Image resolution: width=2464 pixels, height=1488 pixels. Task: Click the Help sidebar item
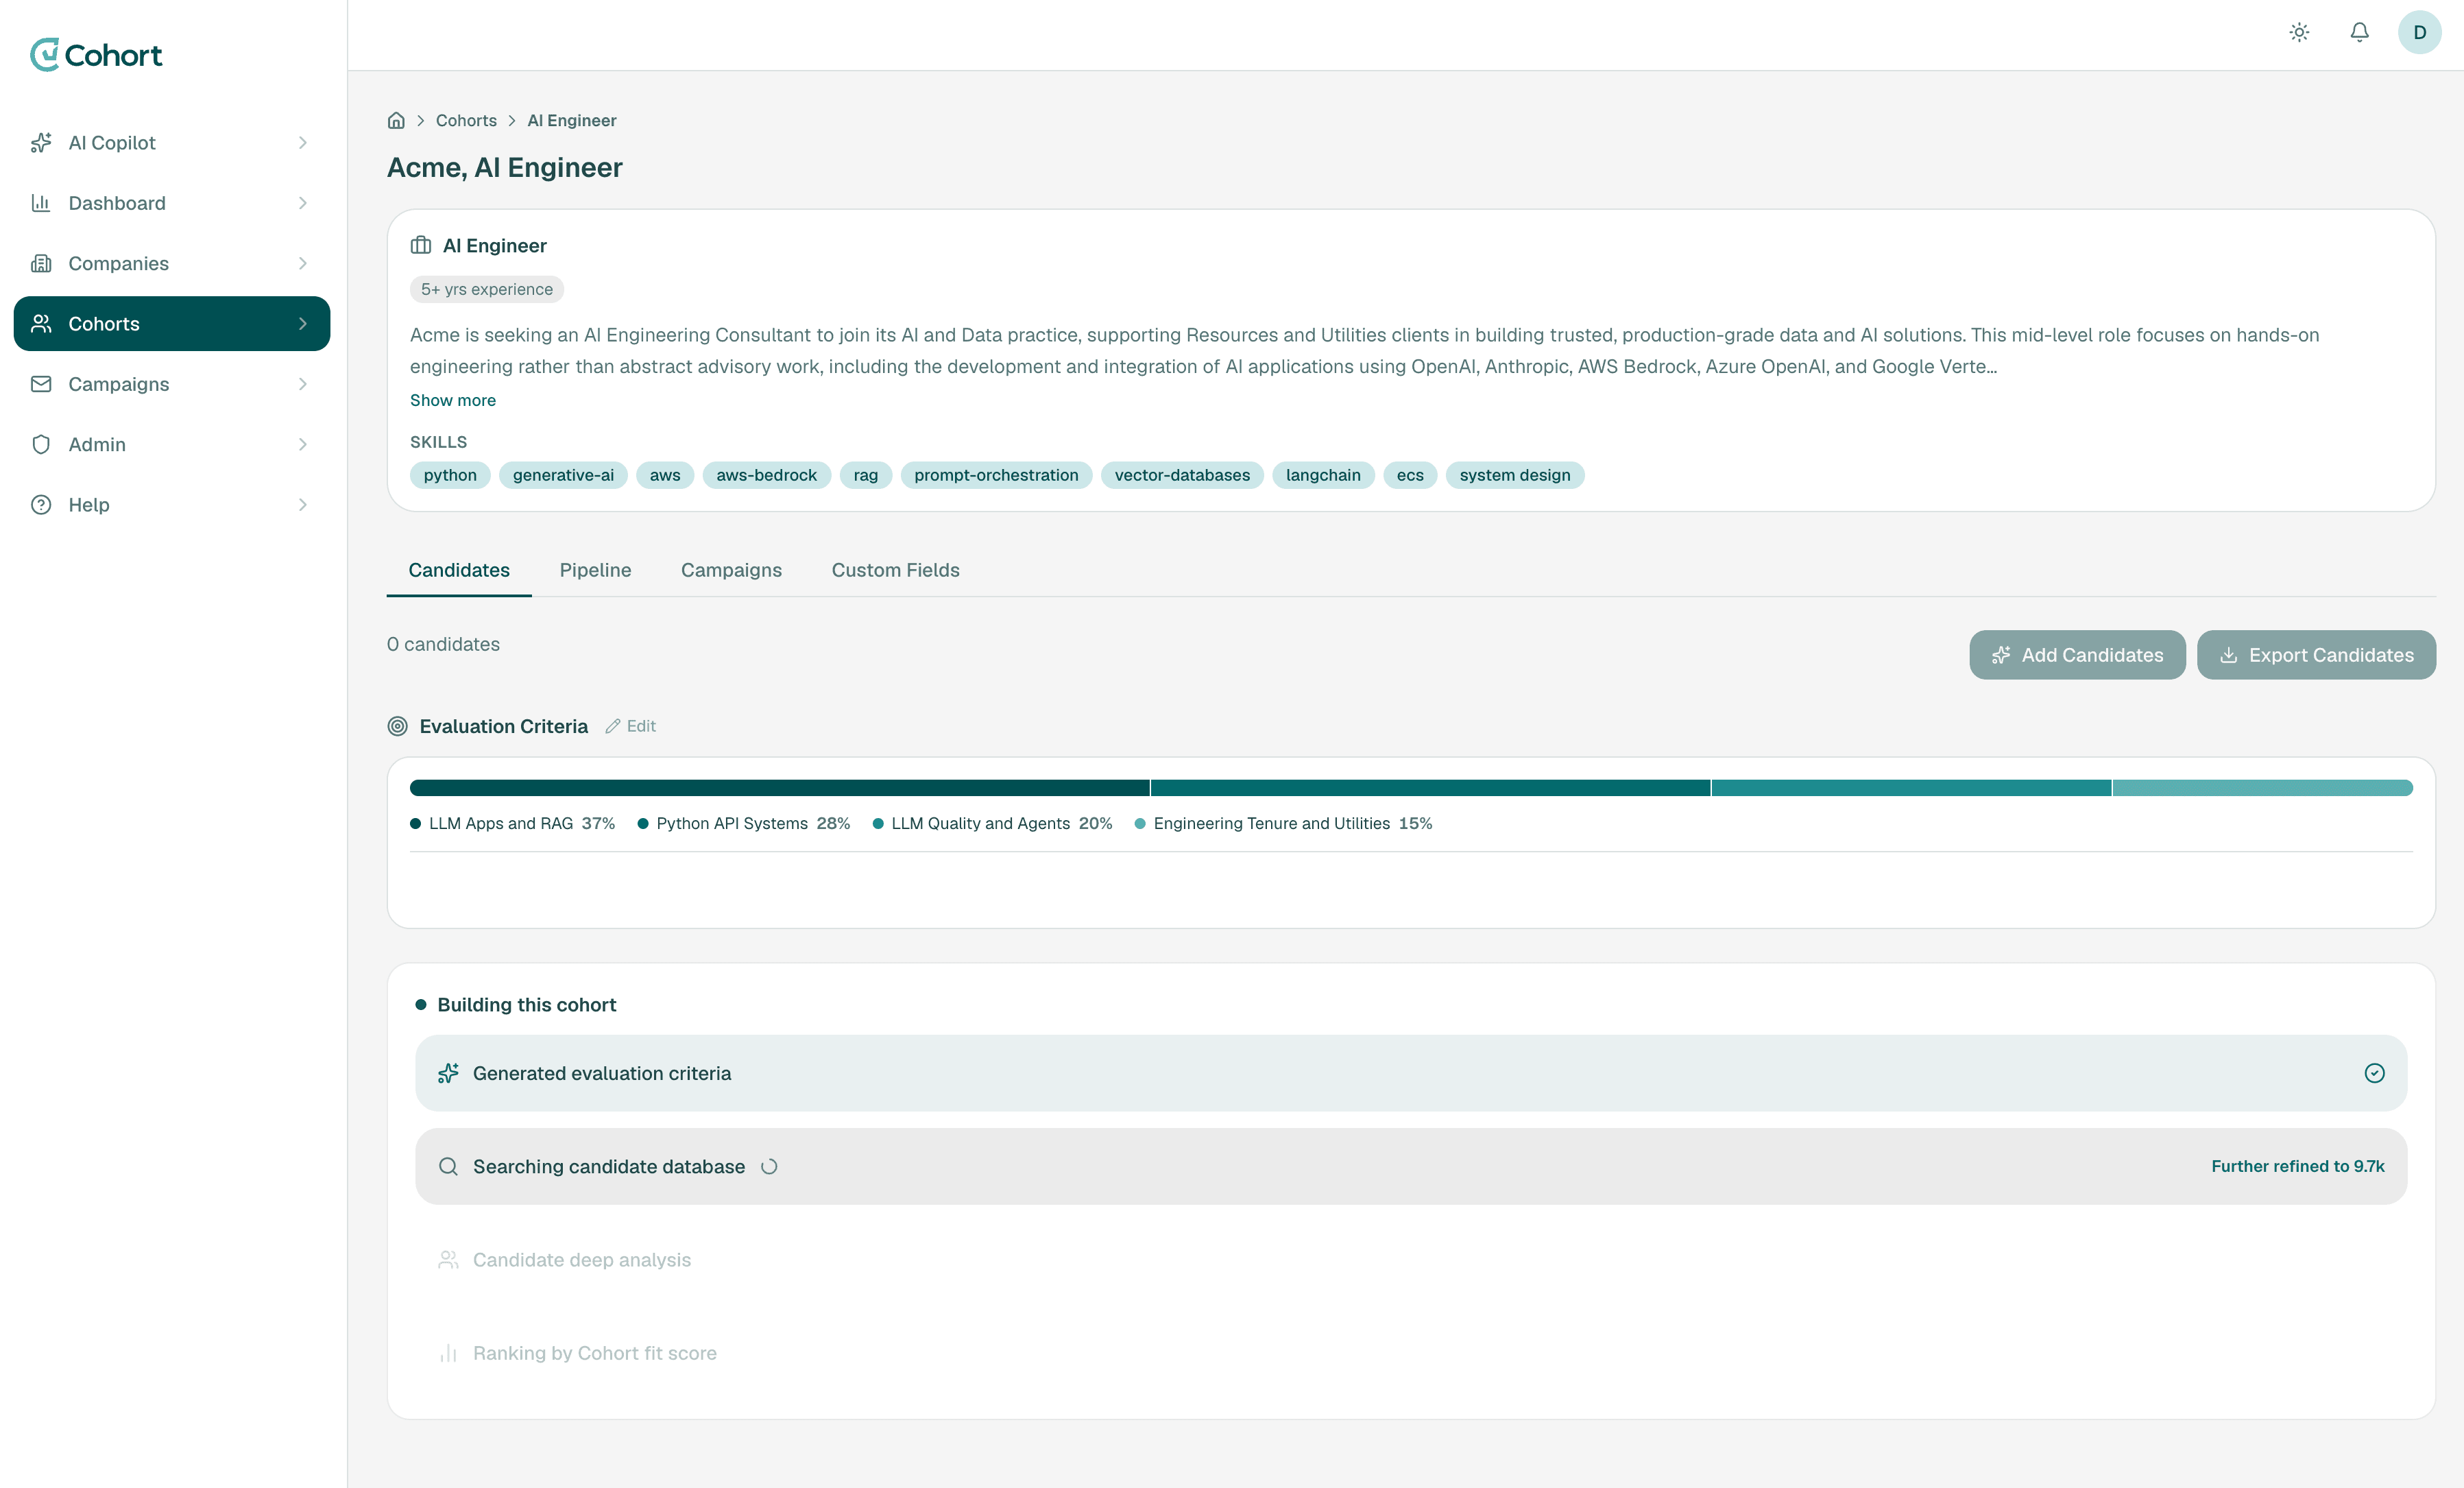pyautogui.click(x=172, y=504)
